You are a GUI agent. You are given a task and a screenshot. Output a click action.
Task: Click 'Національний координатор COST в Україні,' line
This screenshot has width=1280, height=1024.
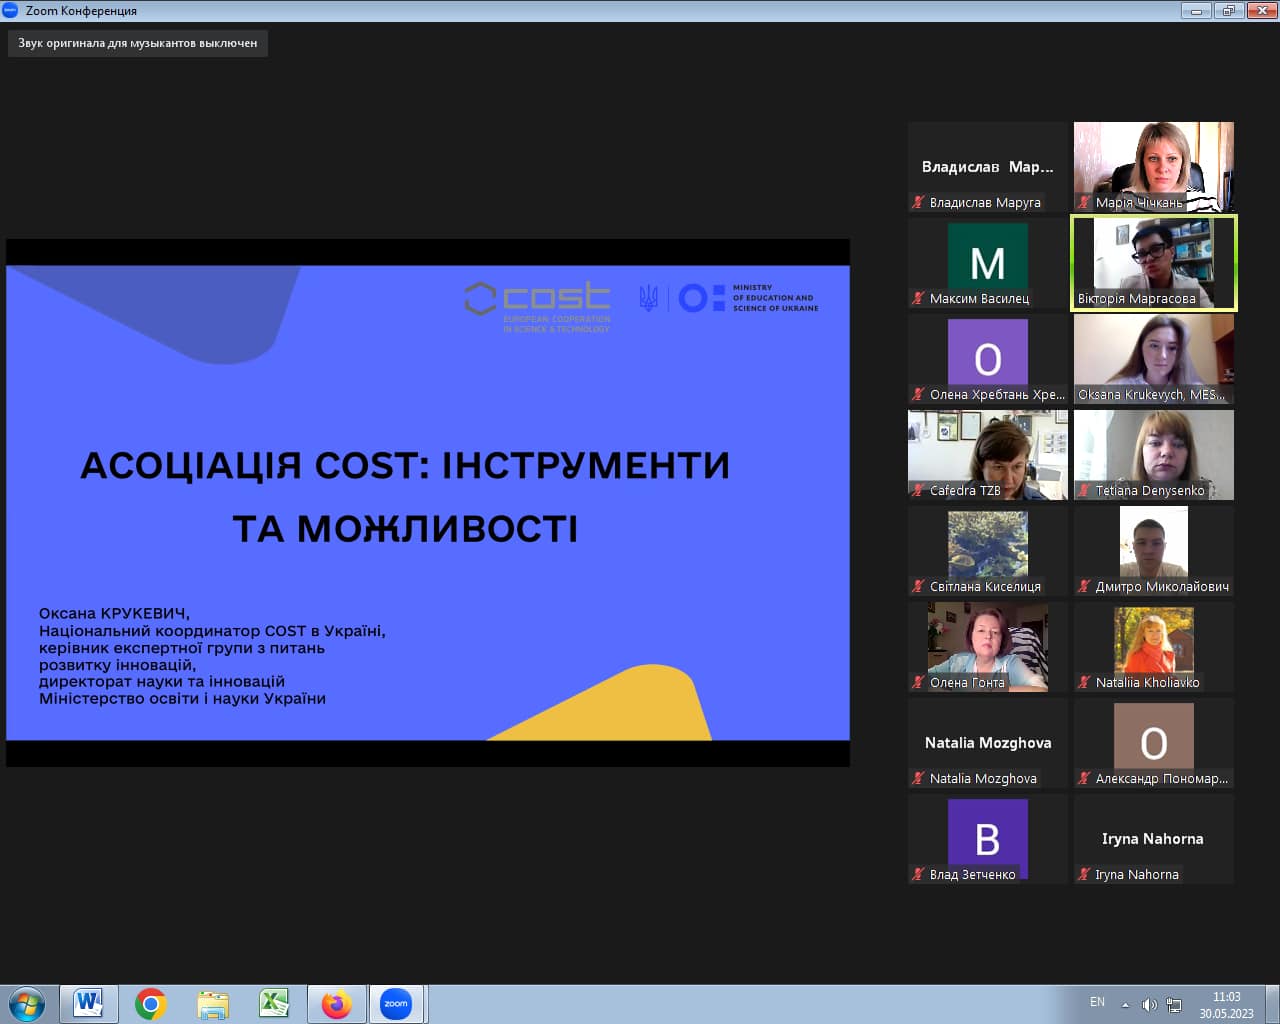click(212, 630)
